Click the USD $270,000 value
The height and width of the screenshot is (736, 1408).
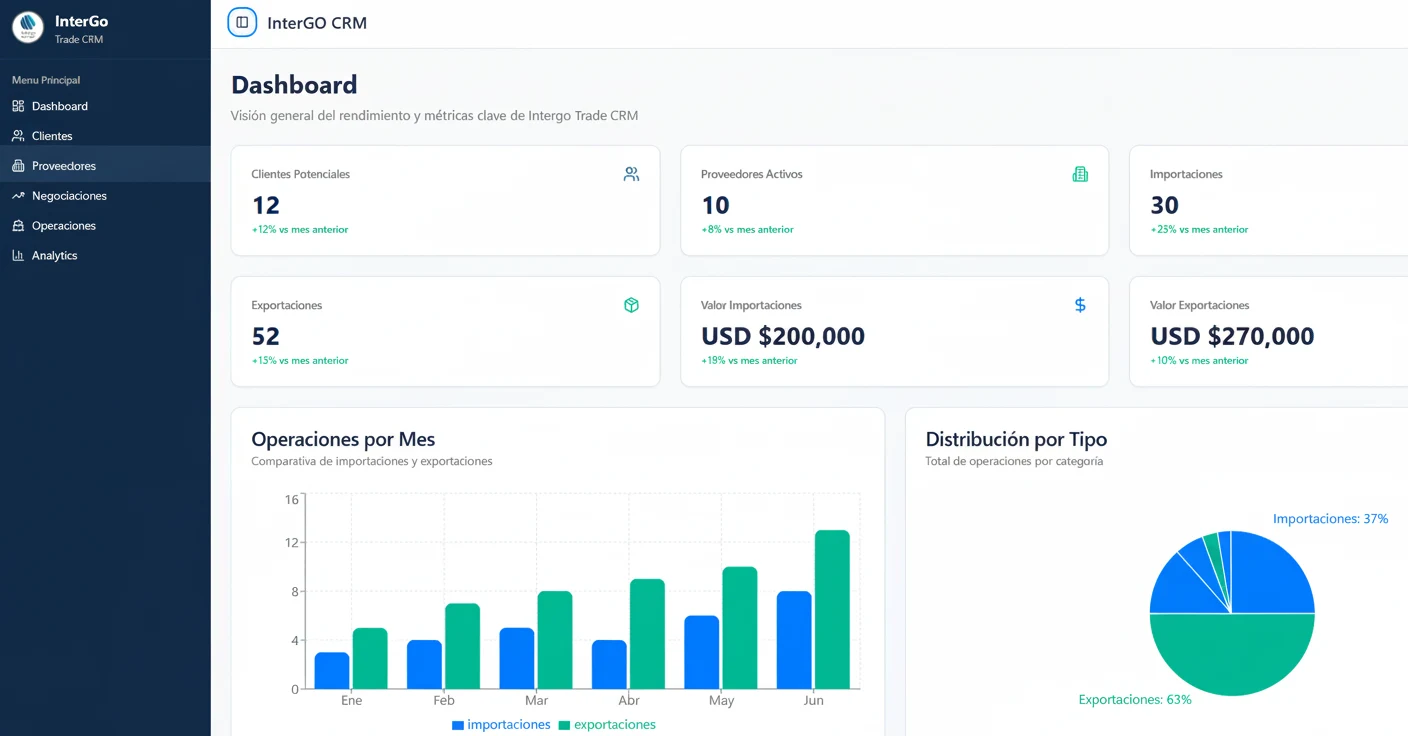(x=1232, y=336)
